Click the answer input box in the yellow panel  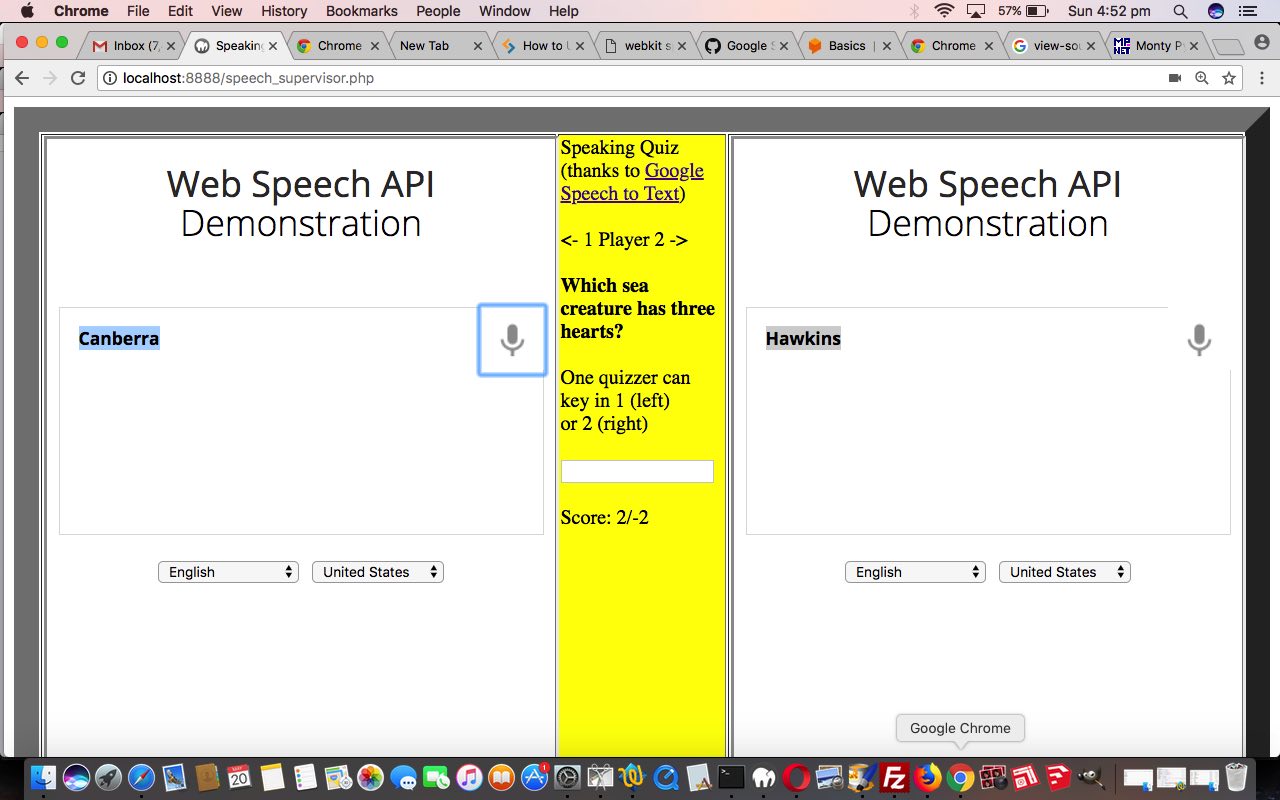click(637, 470)
